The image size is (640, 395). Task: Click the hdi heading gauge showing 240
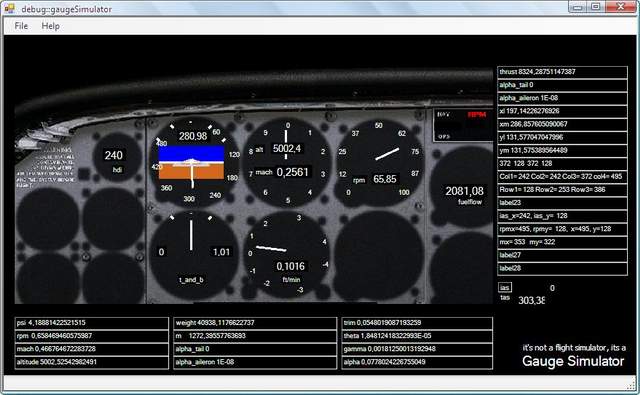115,160
